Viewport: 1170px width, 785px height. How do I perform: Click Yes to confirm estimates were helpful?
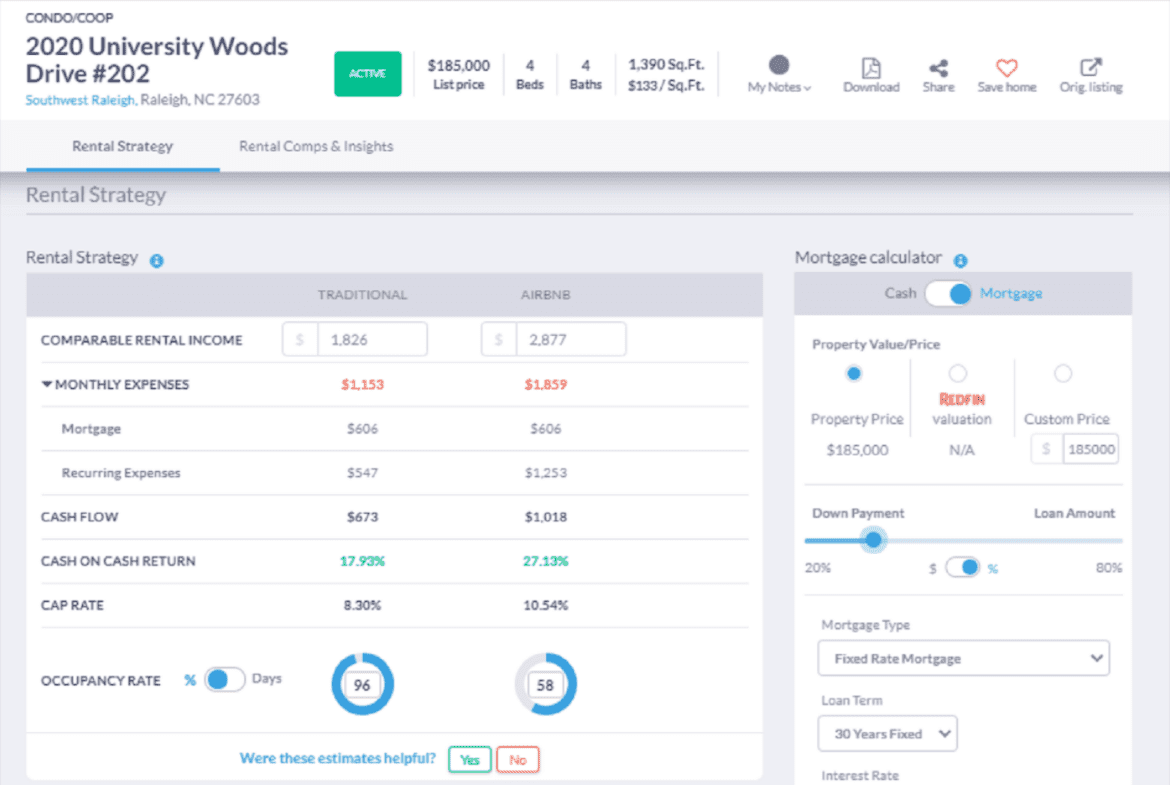pos(468,759)
